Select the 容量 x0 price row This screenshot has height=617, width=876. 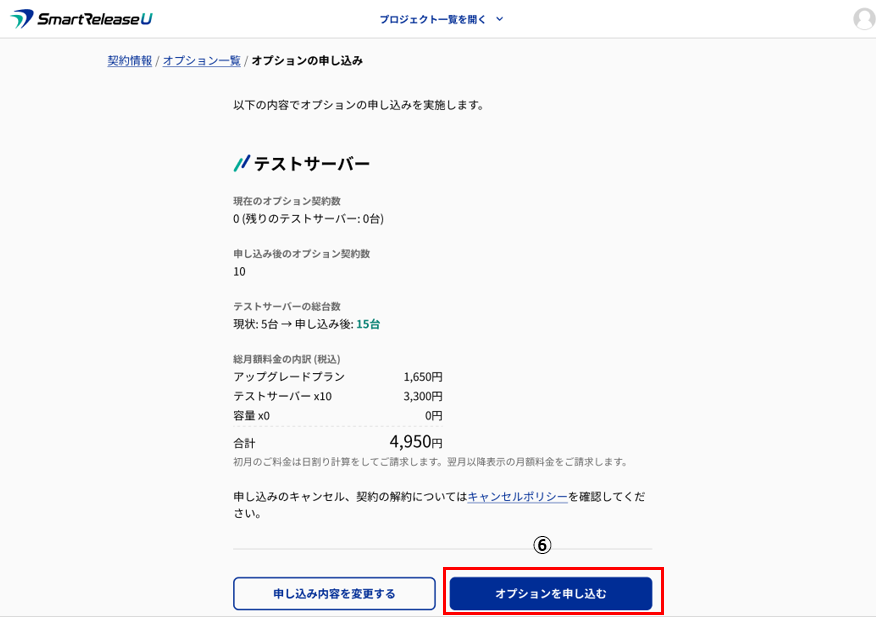(337, 415)
